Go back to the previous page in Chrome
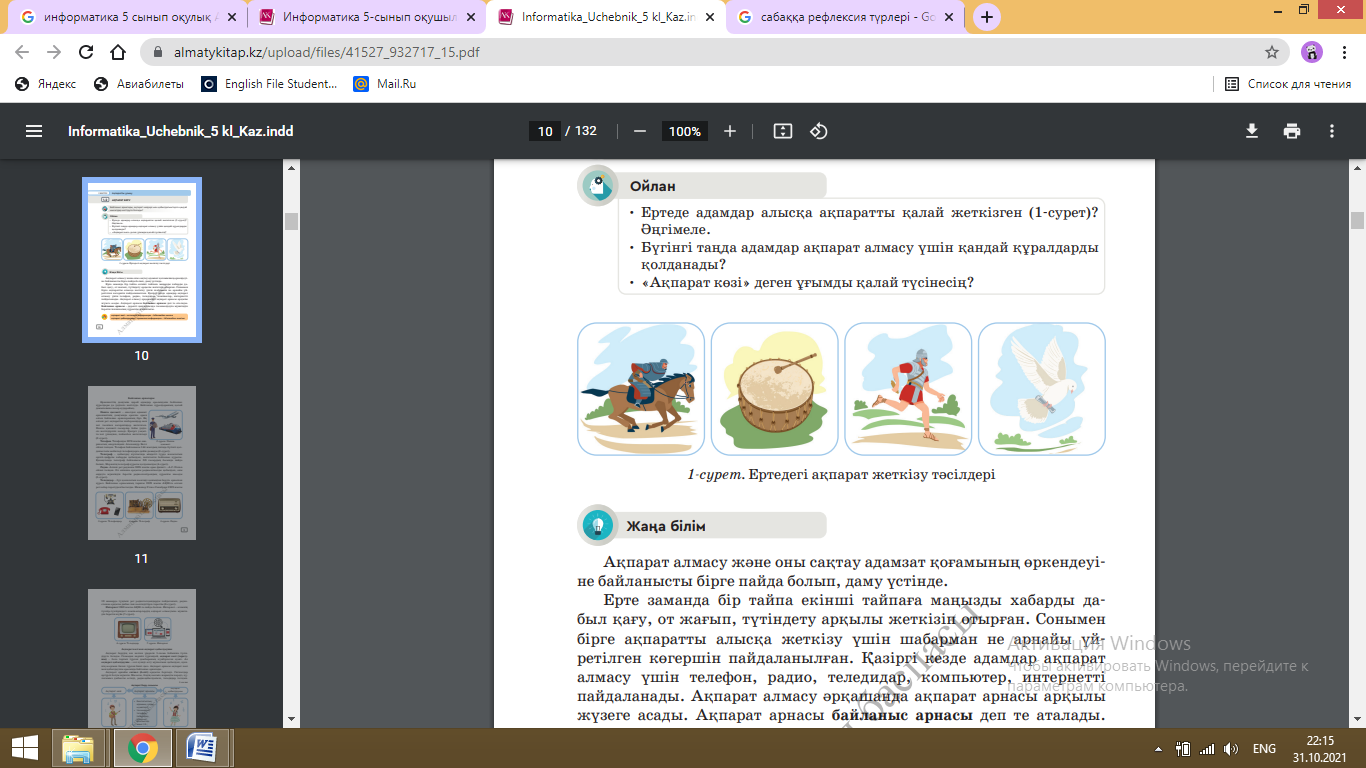 (22, 52)
